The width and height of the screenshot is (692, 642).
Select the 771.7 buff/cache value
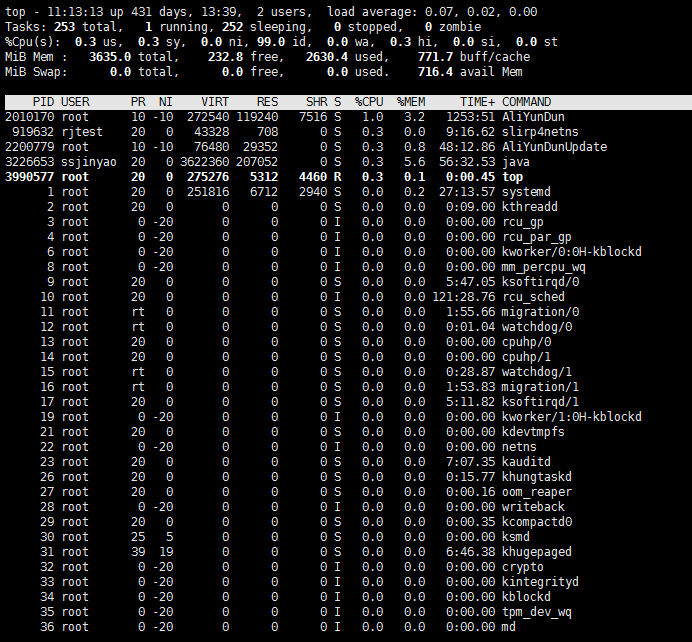pos(435,57)
